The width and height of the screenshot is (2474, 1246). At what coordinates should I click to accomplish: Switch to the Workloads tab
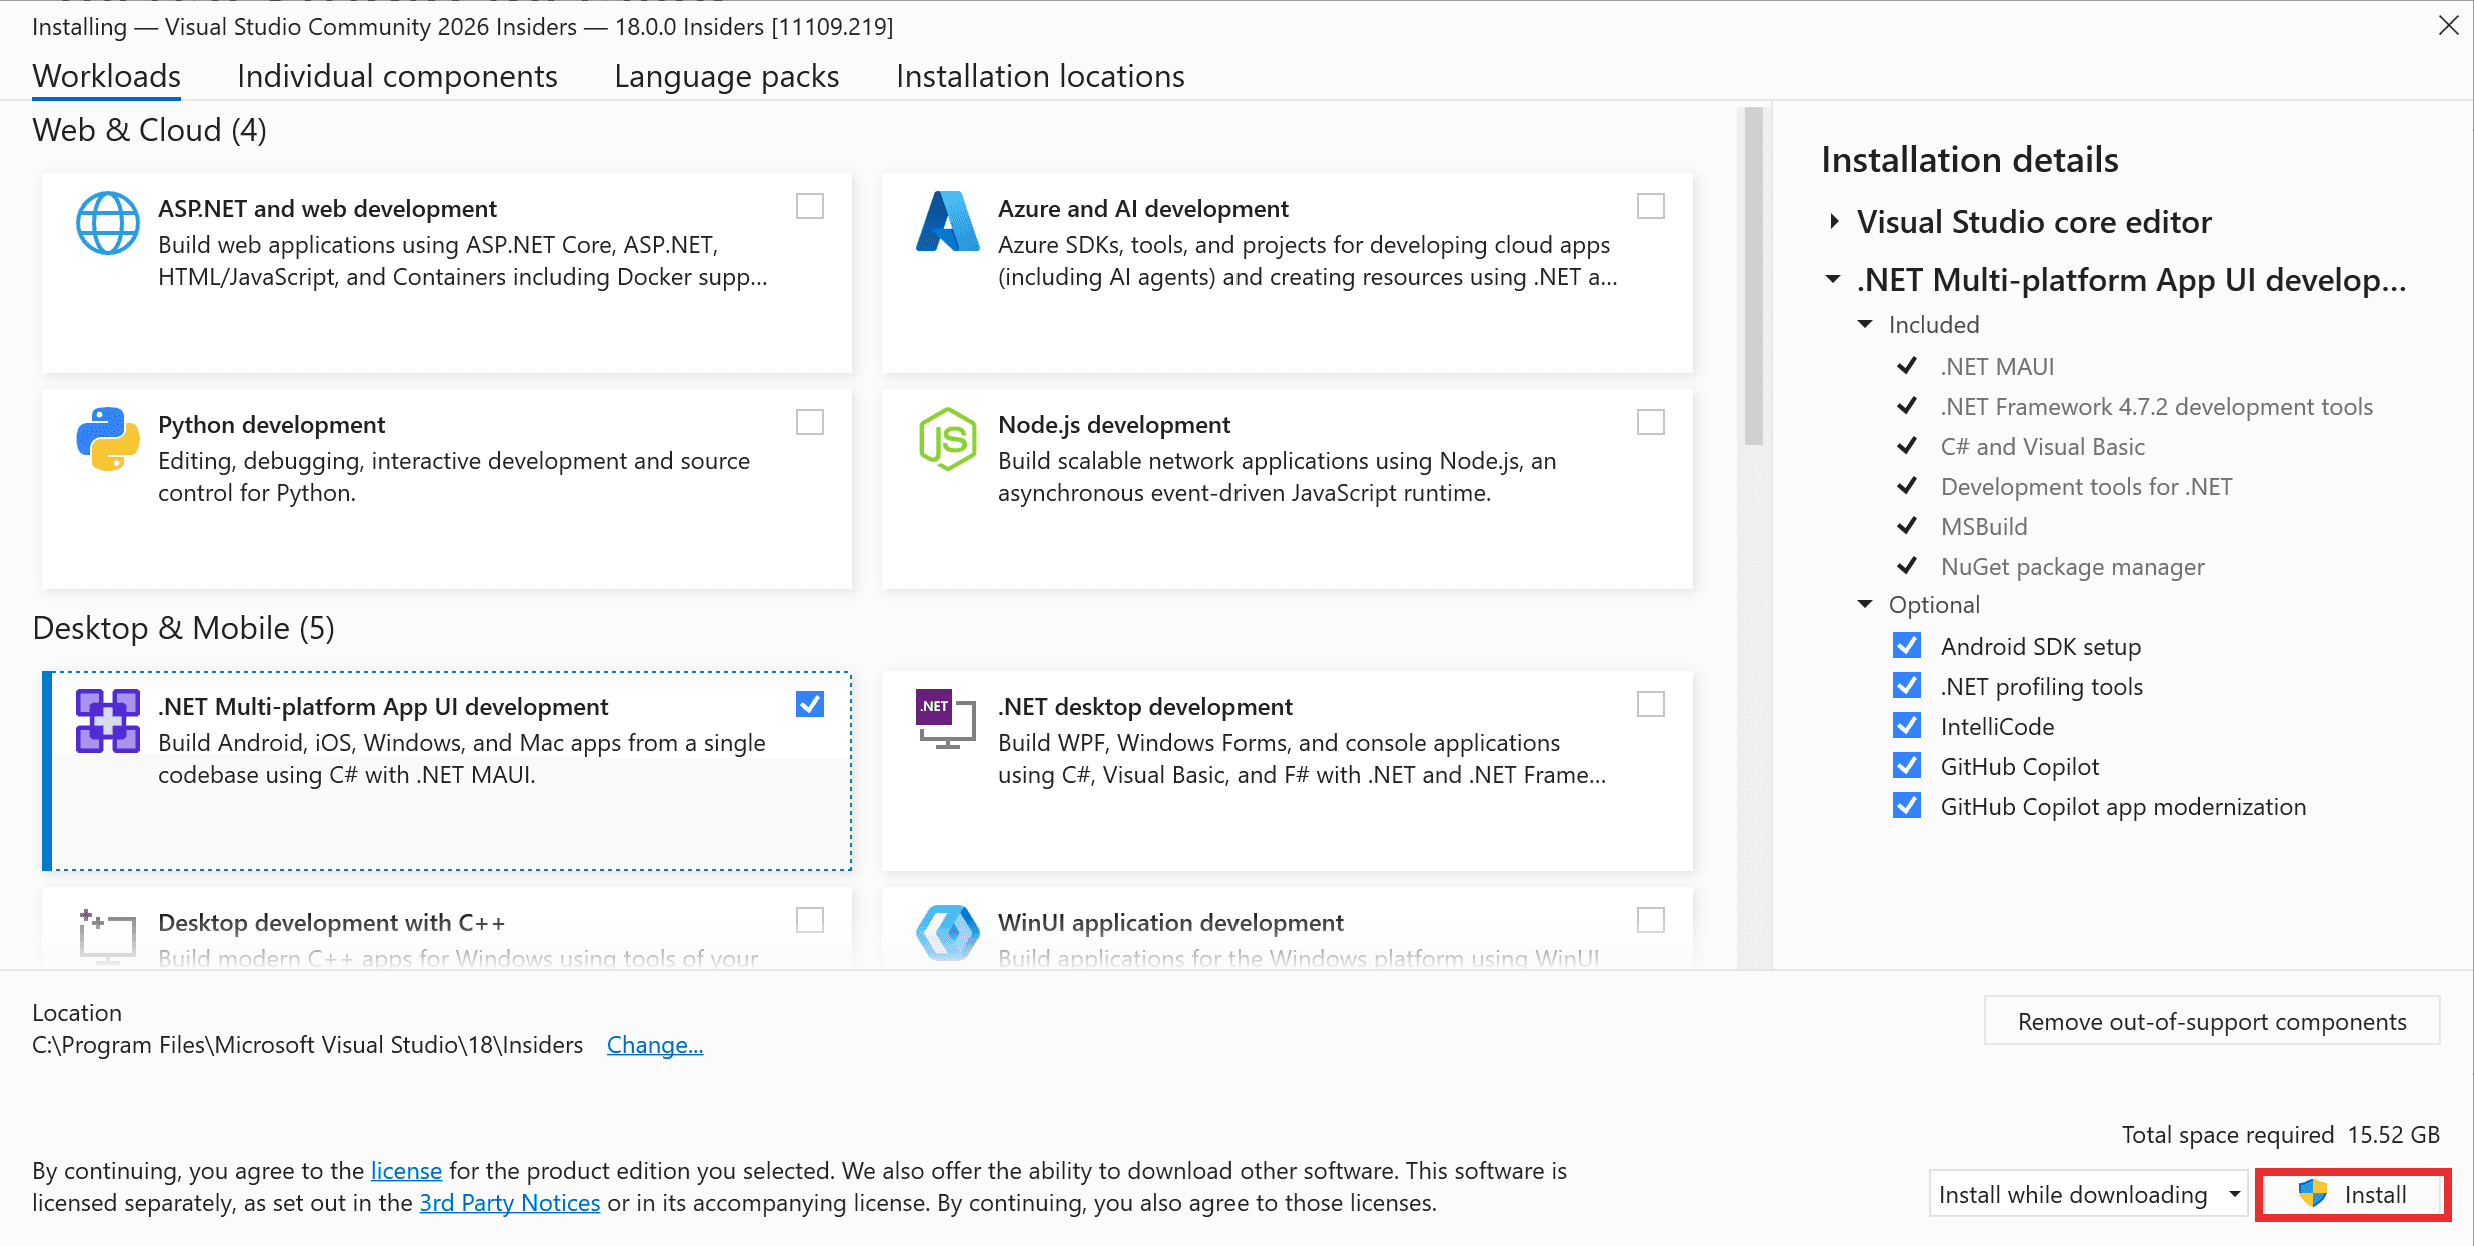(106, 76)
